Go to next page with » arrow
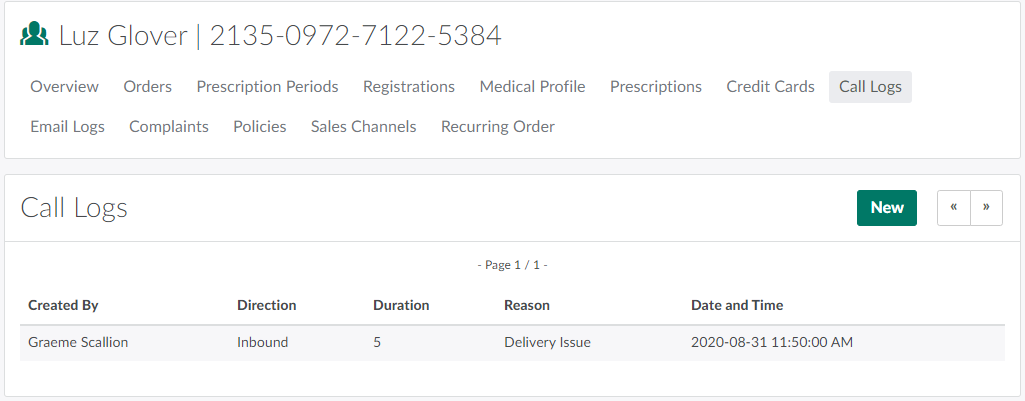The image size is (1025, 401). point(986,208)
